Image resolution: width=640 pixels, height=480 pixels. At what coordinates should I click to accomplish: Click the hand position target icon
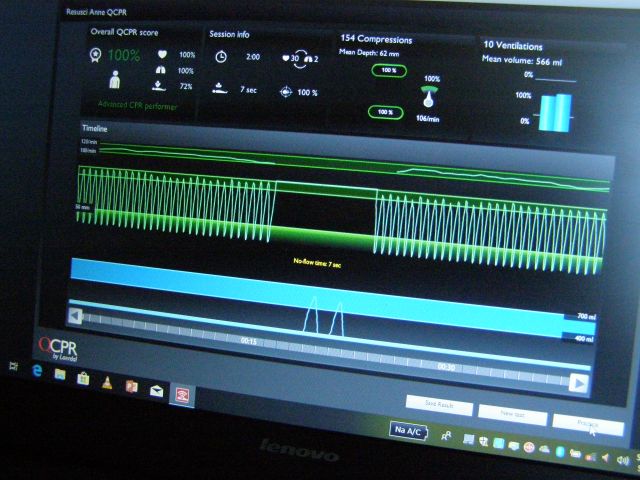(x=287, y=92)
